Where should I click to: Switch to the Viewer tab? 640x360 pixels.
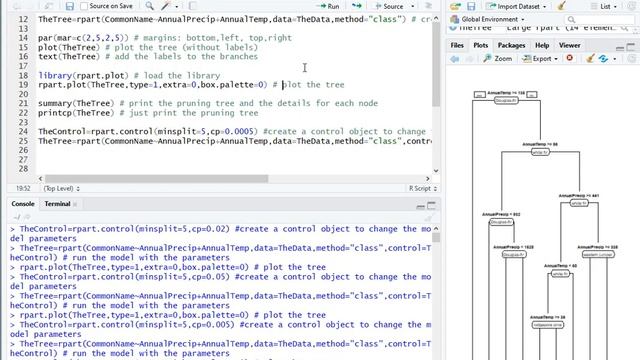click(569, 45)
